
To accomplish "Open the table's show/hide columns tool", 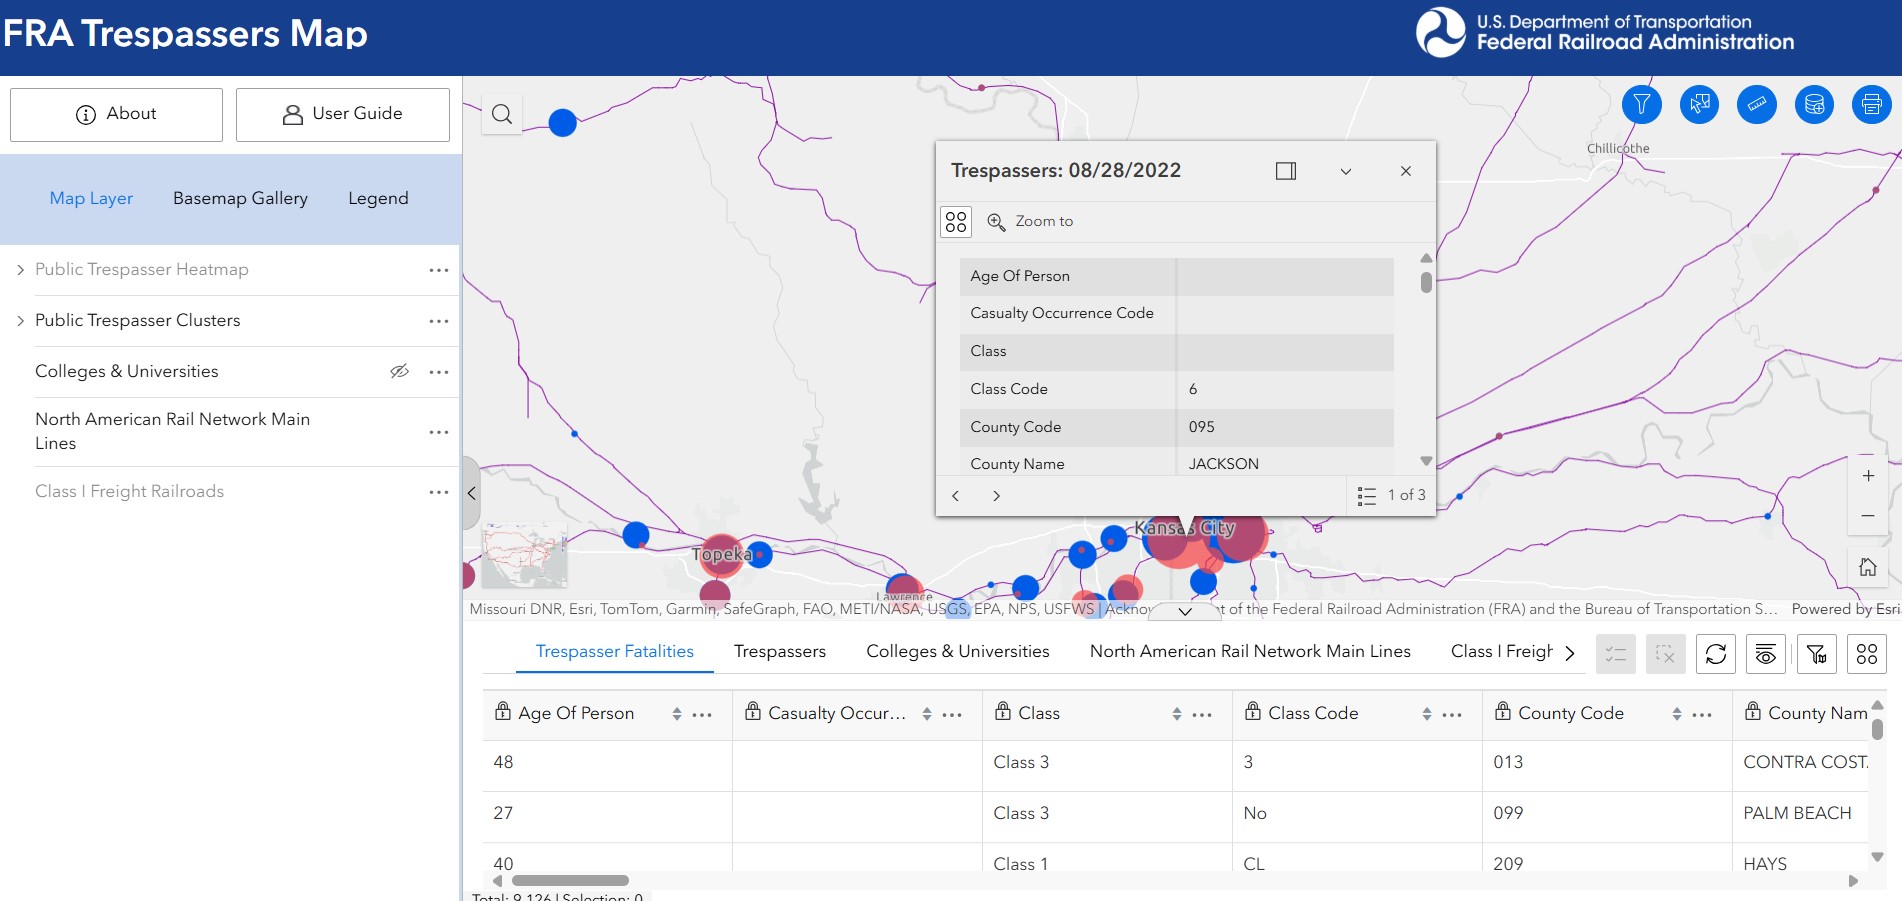I will (x=1766, y=655).
